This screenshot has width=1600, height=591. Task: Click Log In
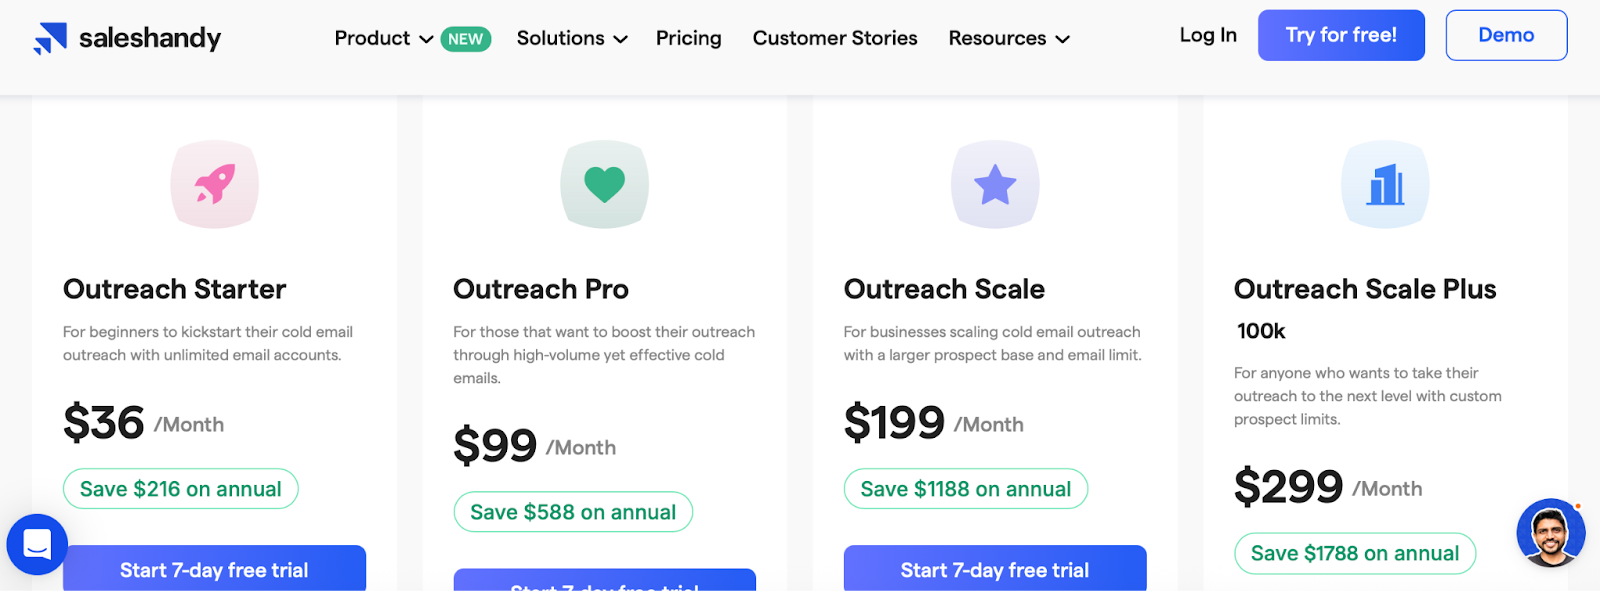[x=1207, y=35]
